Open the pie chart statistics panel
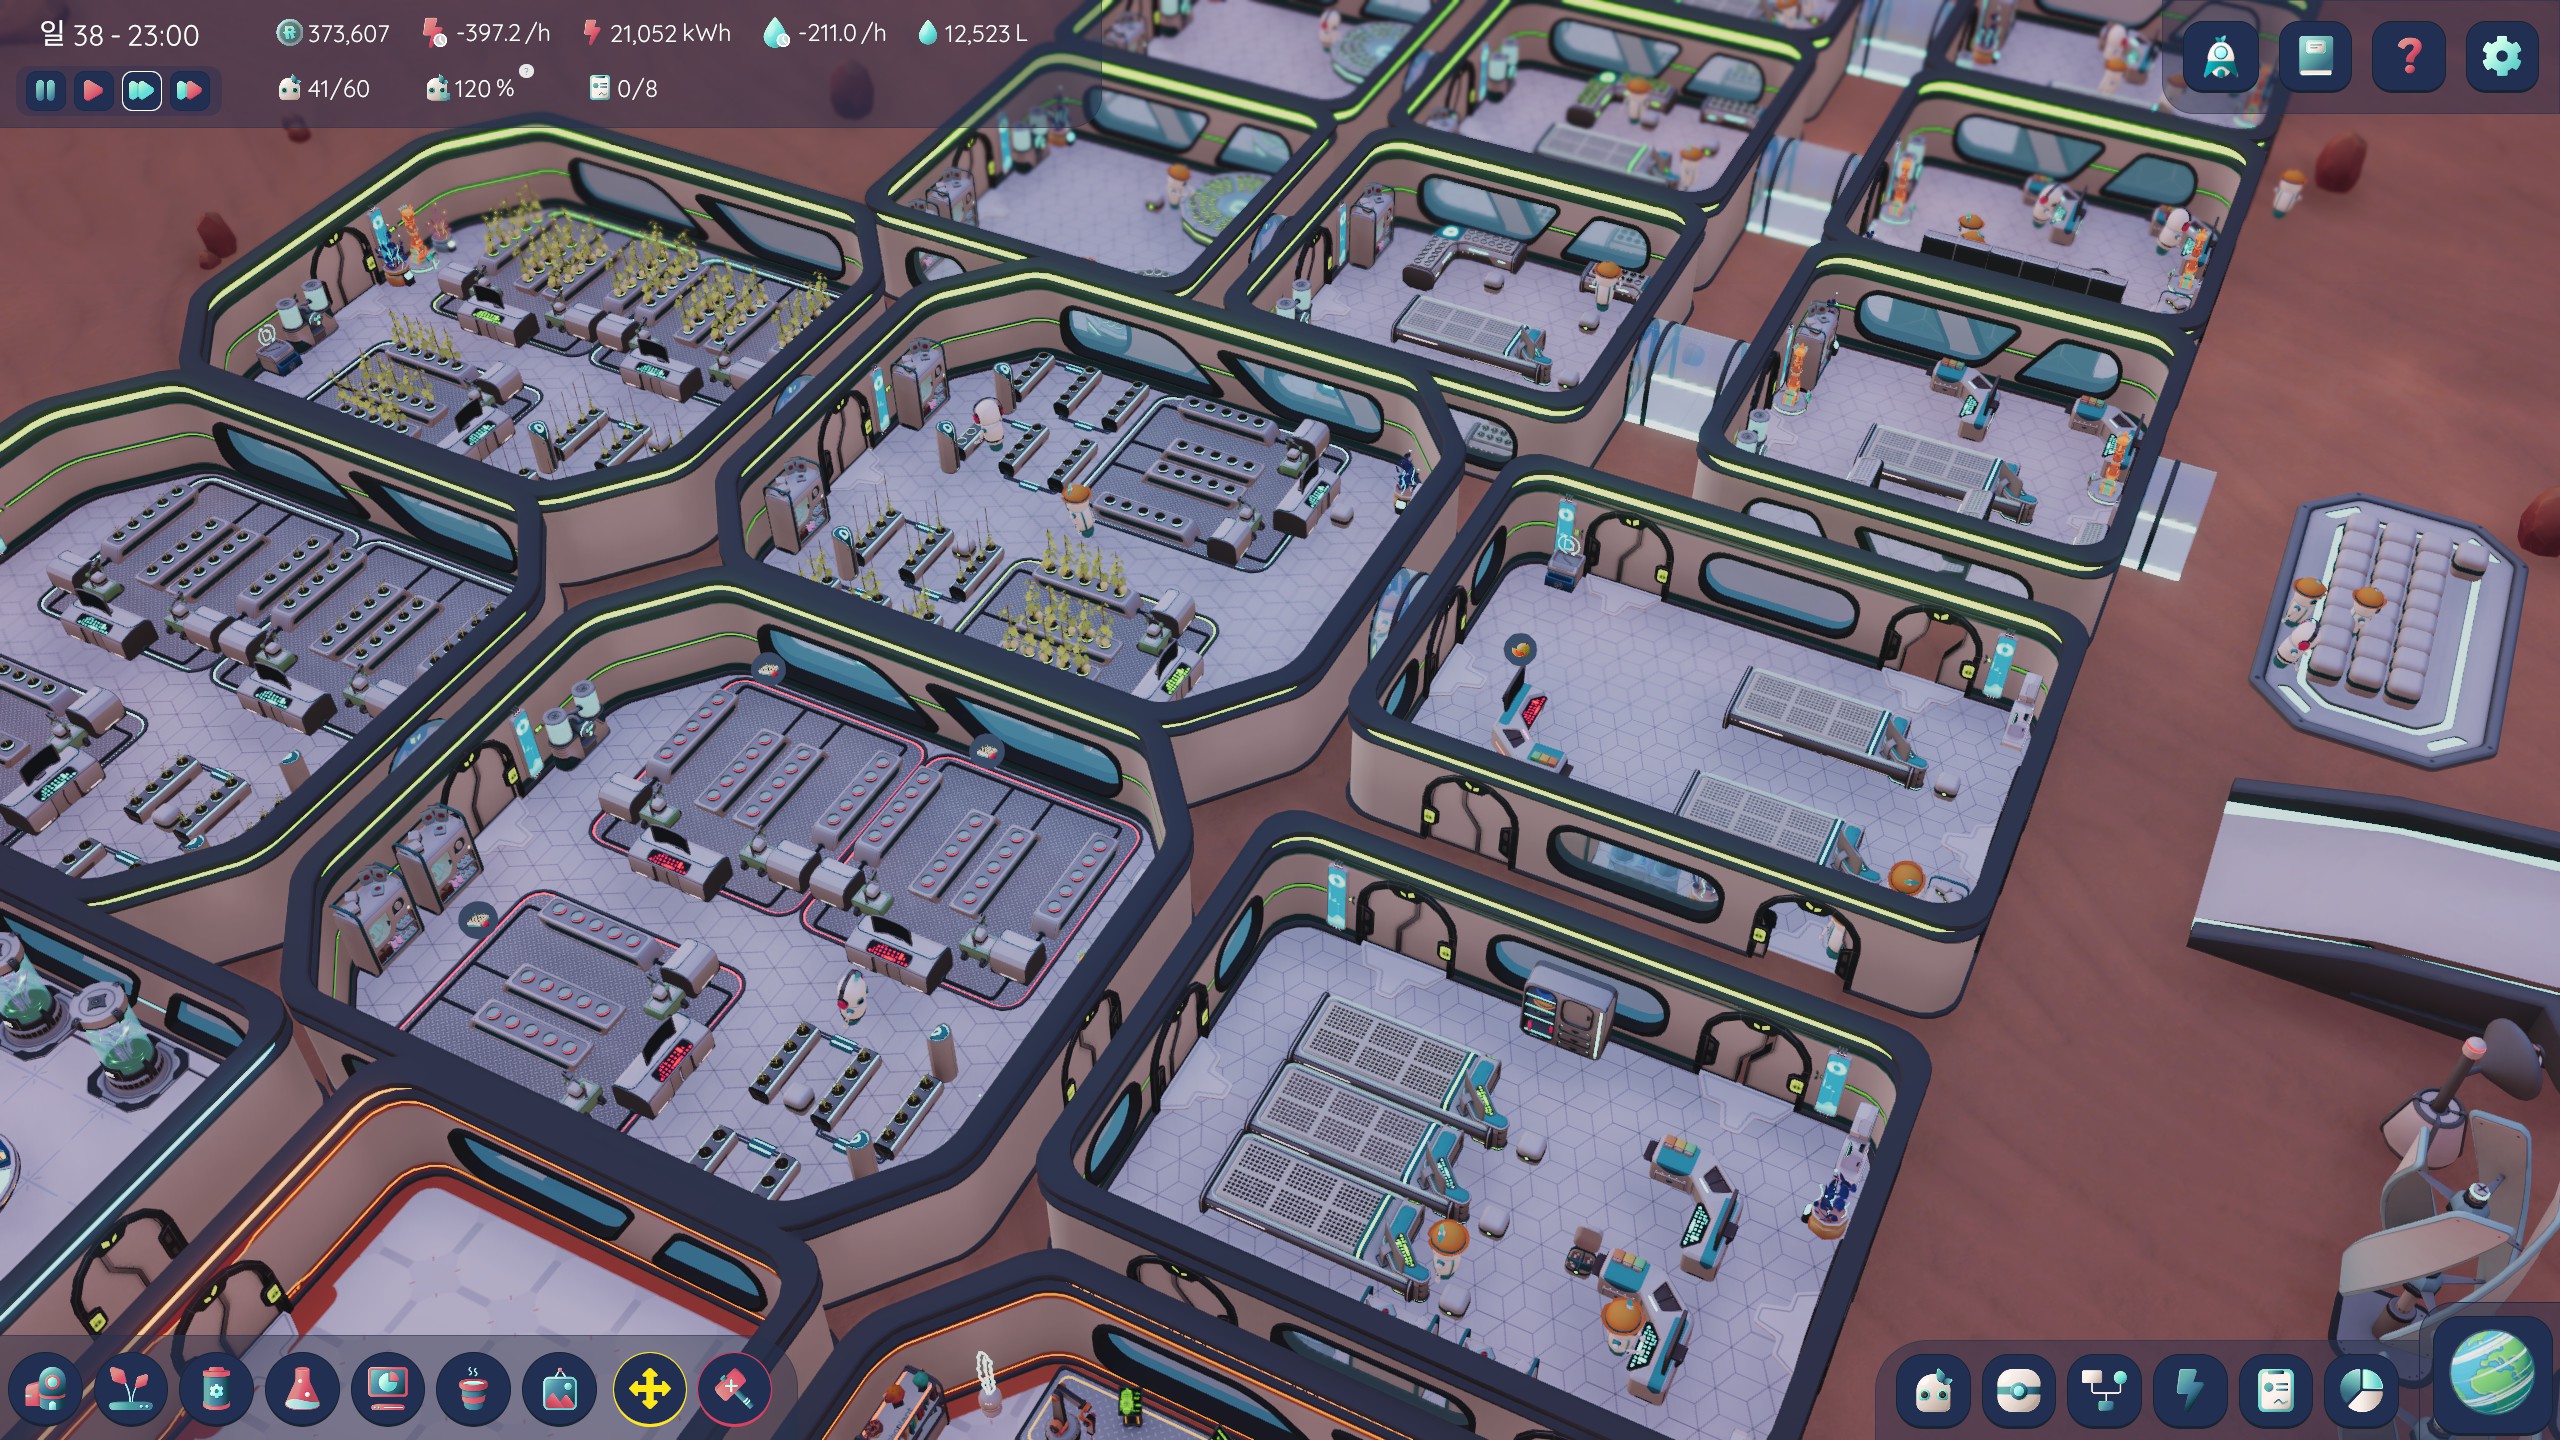2560x1440 pixels. click(2362, 1390)
